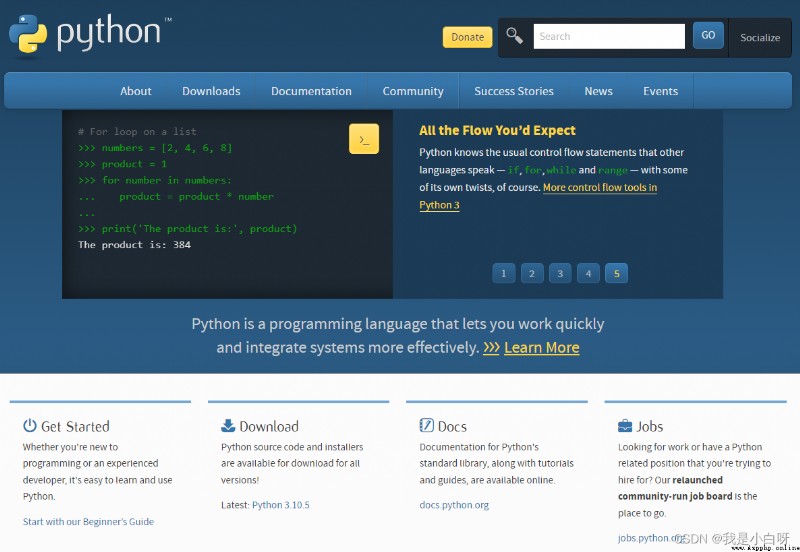The height and width of the screenshot is (552, 800).
Task: Switch to slide 4
Action: [588, 273]
